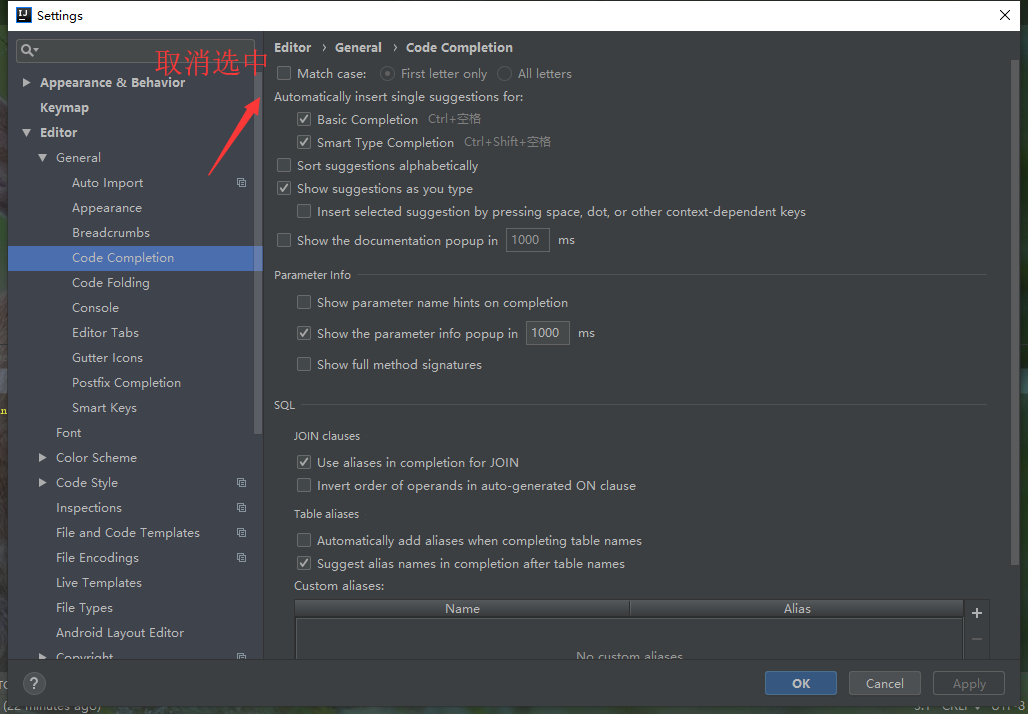1028x714 pixels.
Task: Click the IntelliJ logo in title bar
Action: click(24, 15)
